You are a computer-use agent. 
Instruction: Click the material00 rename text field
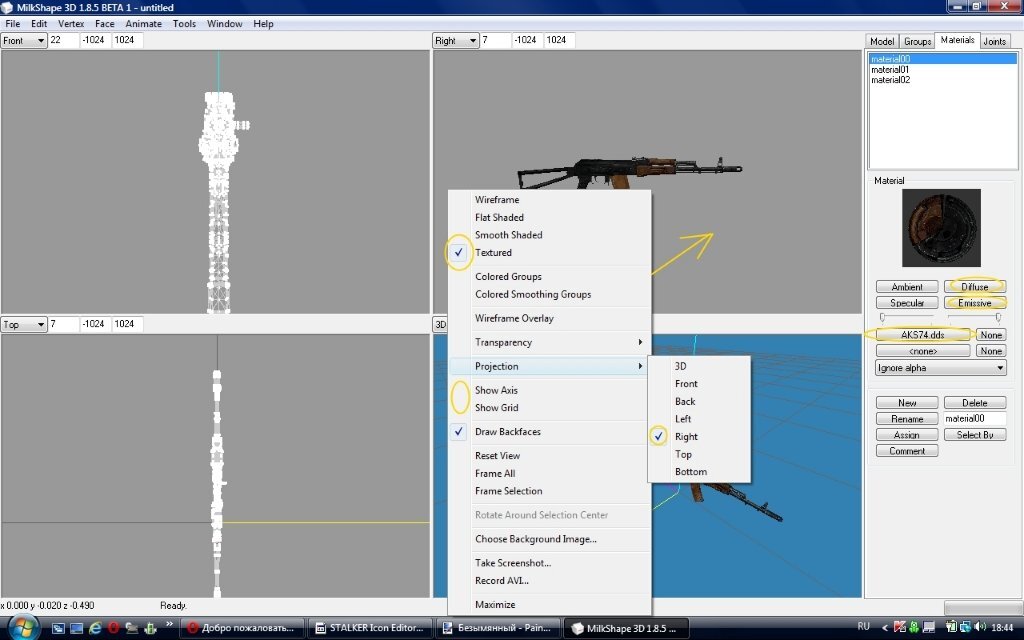pyautogui.click(x=974, y=419)
